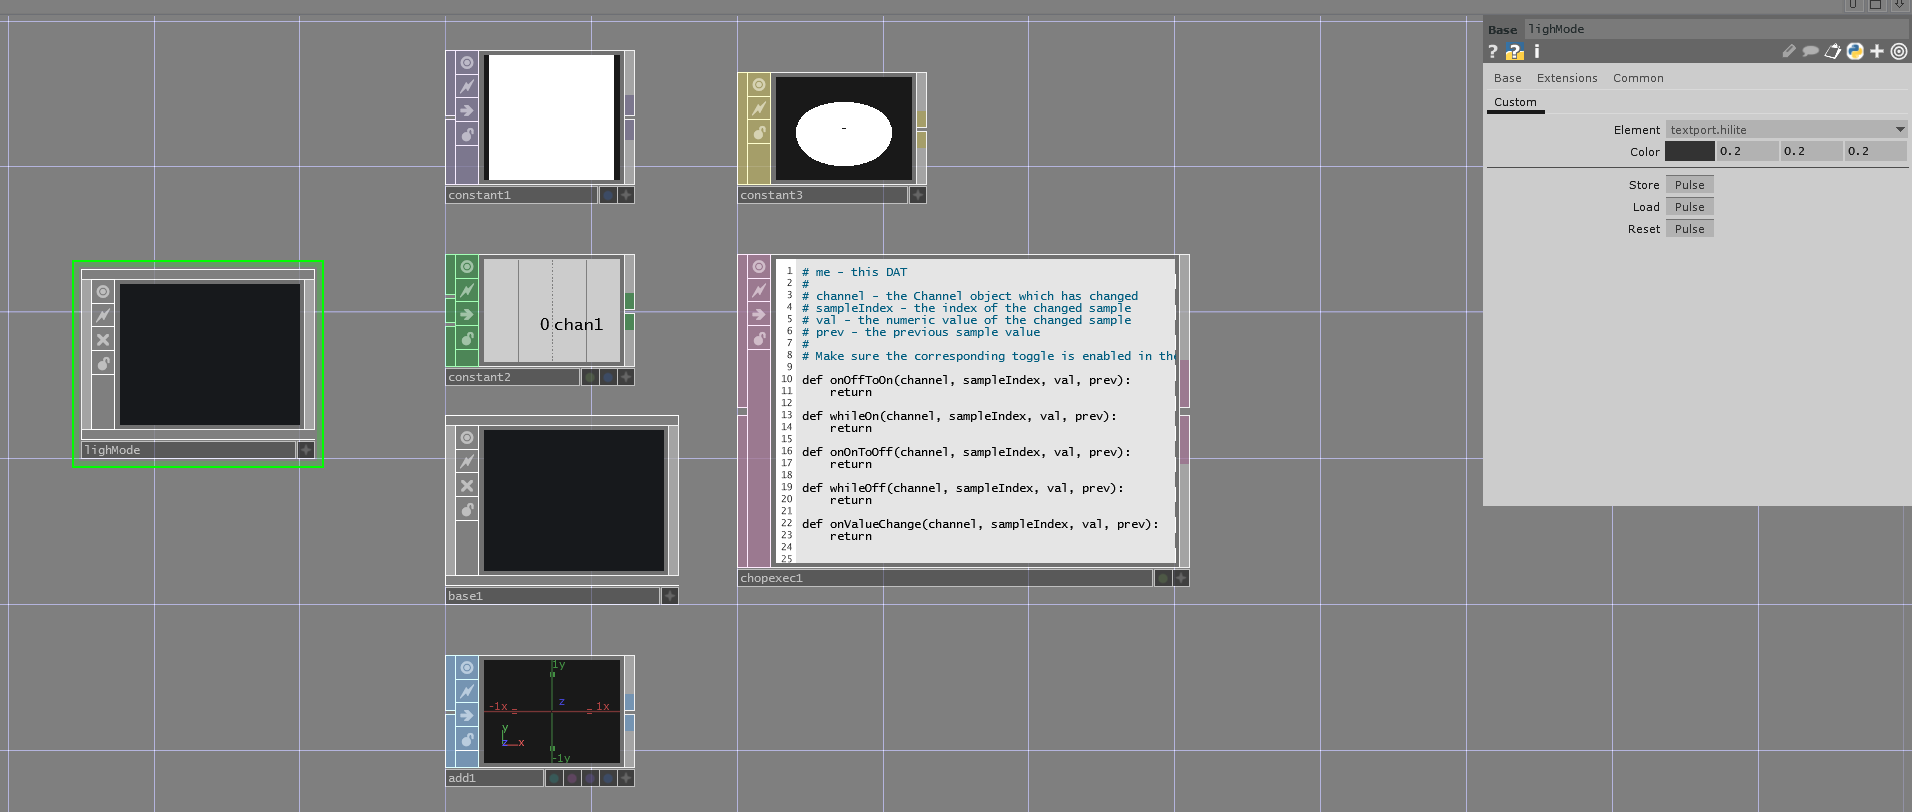Select the Custom parameter tab
This screenshot has height=812, width=1912.
[x=1515, y=102]
